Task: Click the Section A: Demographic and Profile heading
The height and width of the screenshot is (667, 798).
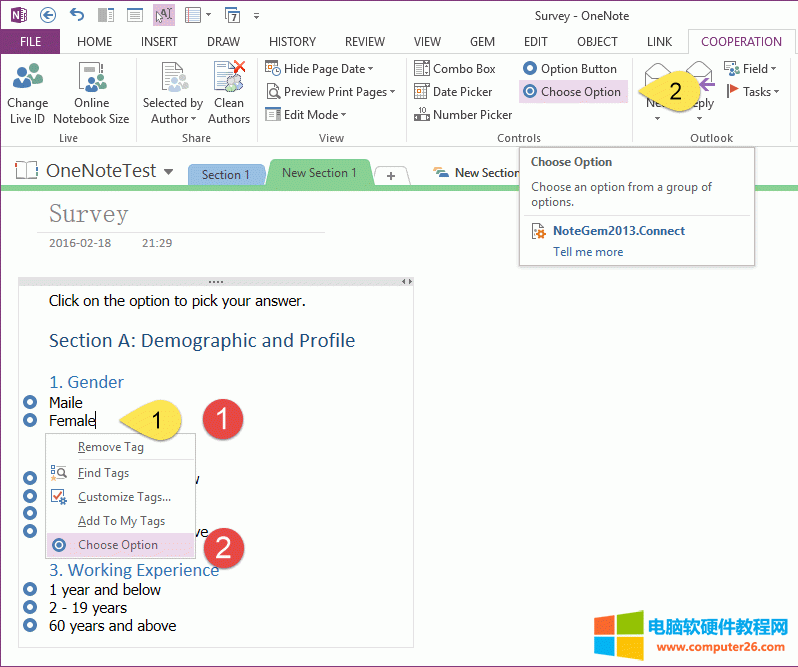Action: coord(202,340)
